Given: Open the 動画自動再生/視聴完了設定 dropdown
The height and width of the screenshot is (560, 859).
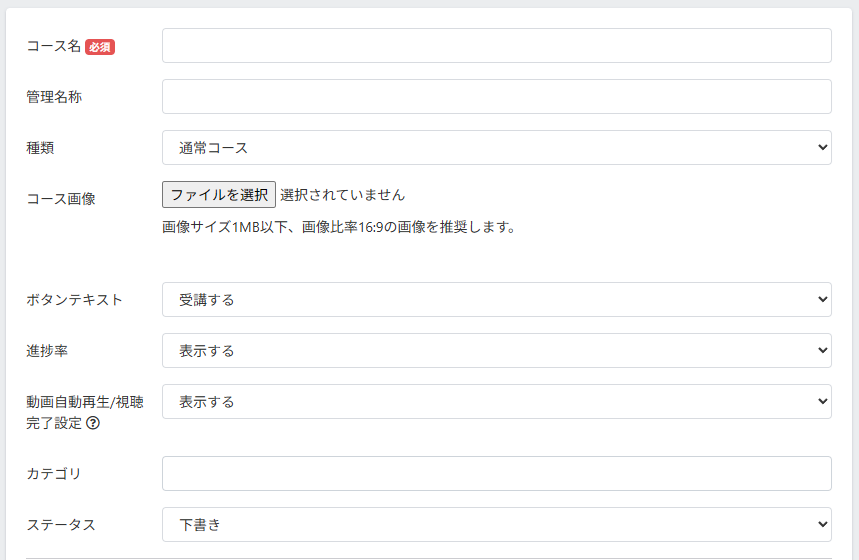Looking at the screenshot, I should click(496, 402).
